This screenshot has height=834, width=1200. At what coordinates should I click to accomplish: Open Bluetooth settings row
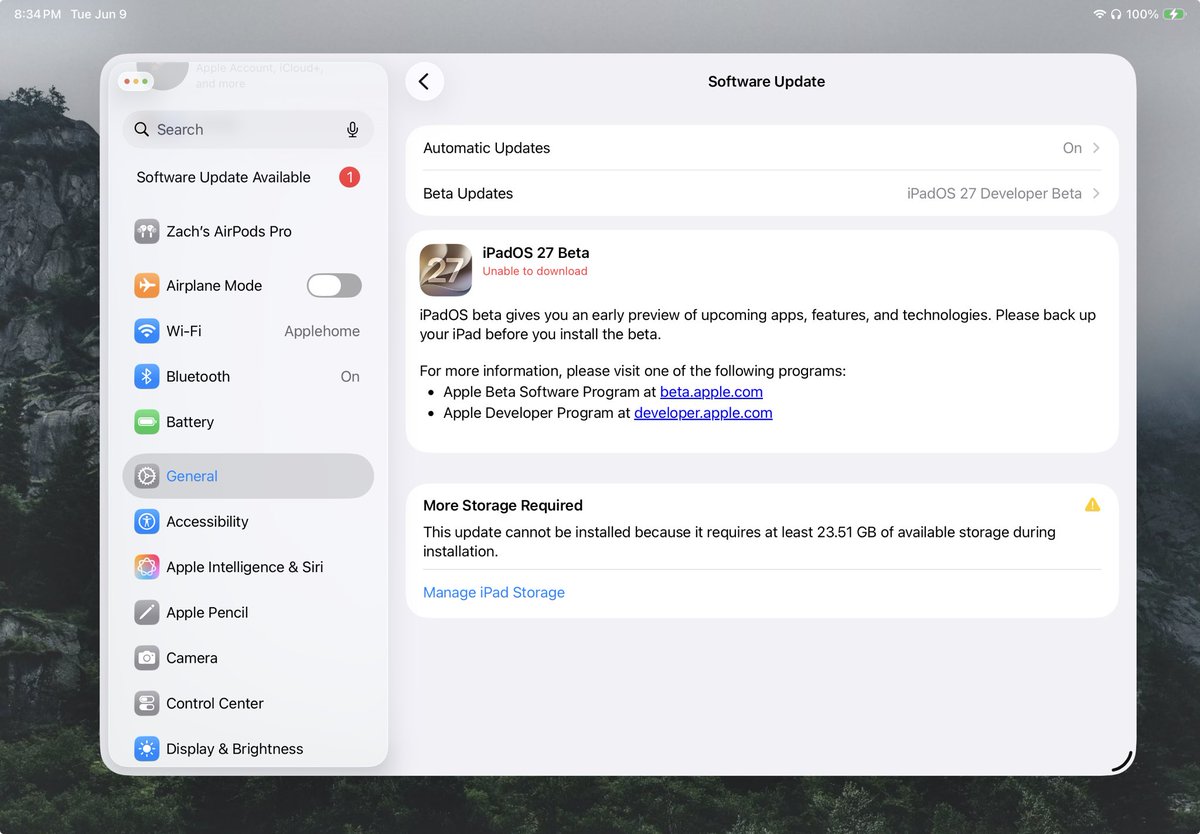pos(248,377)
